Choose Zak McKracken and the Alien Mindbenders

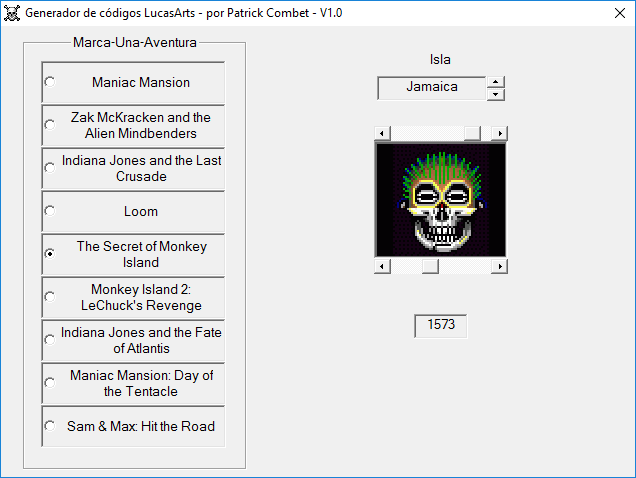tap(133, 125)
